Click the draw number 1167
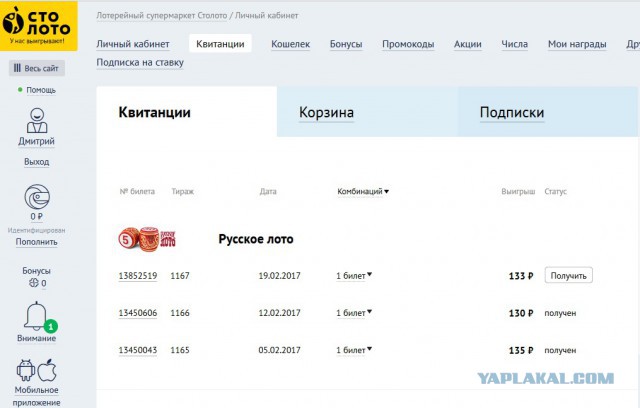This screenshot has width=640, height=408. 180,276
